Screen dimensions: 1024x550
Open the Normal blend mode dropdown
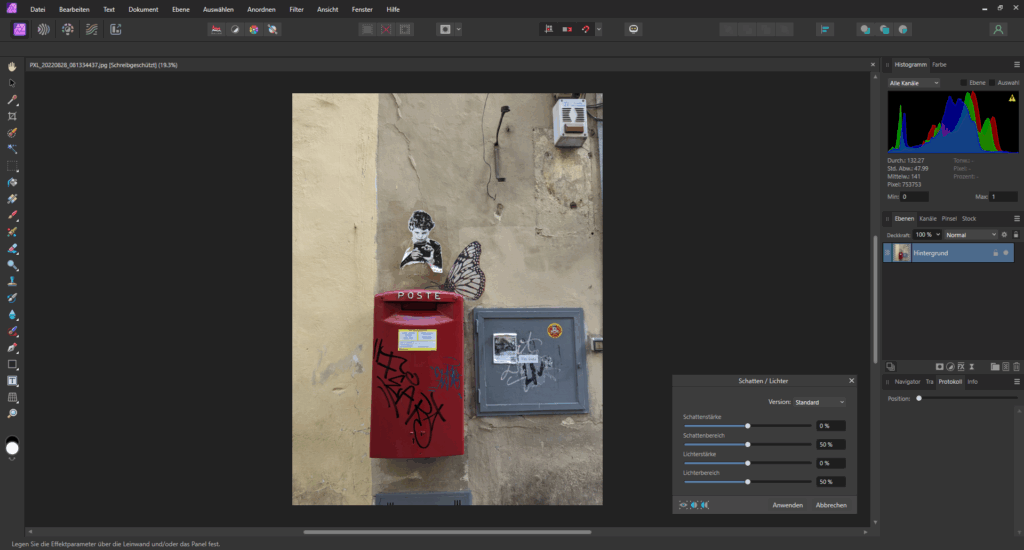[970, 235]
